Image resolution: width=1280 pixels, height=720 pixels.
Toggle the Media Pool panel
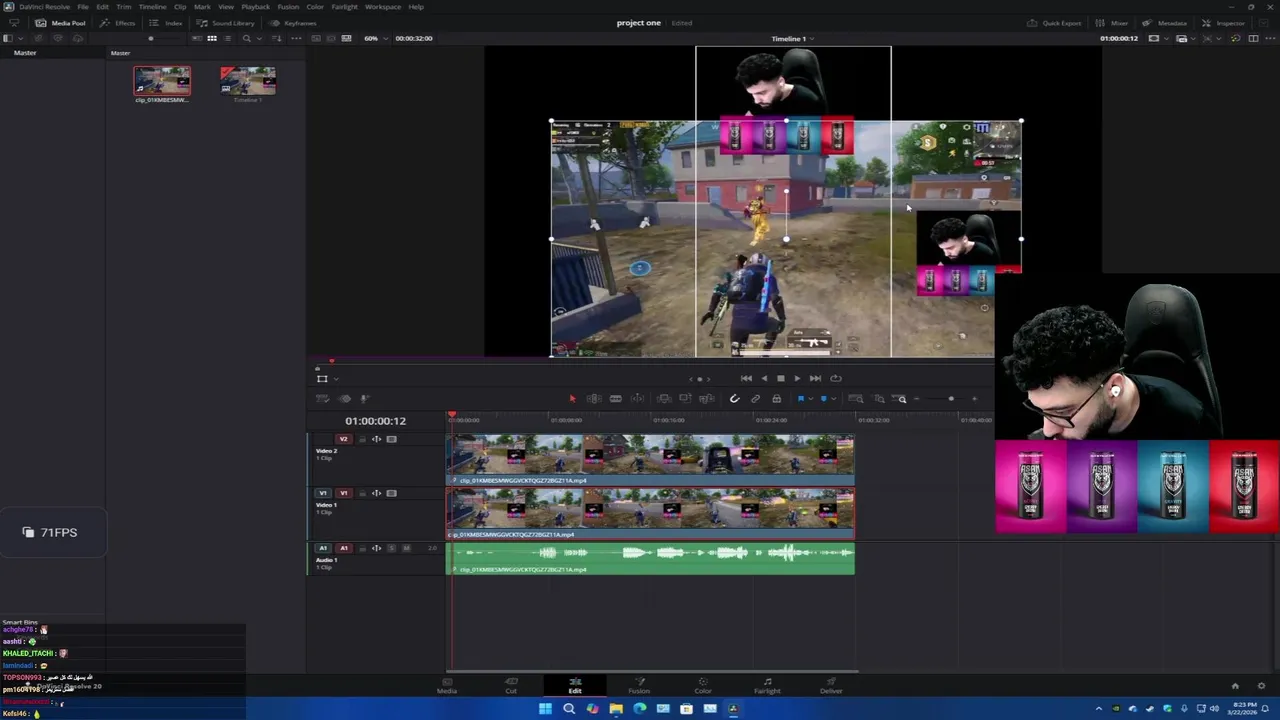[60, 23]
